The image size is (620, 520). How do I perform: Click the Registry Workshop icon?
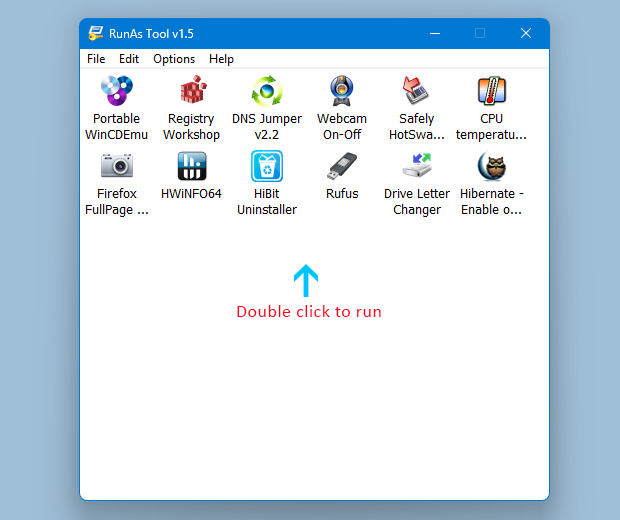(191, 92)
